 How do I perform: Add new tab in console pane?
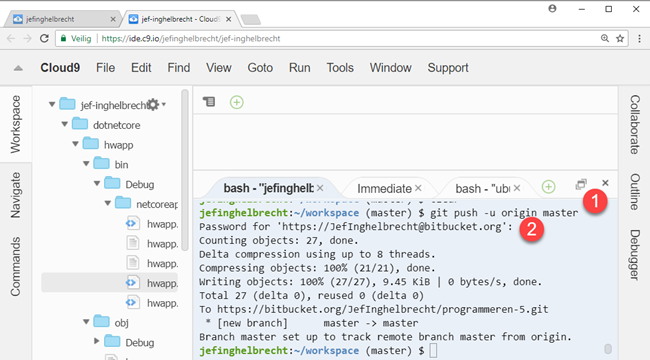tap(548, 187)
